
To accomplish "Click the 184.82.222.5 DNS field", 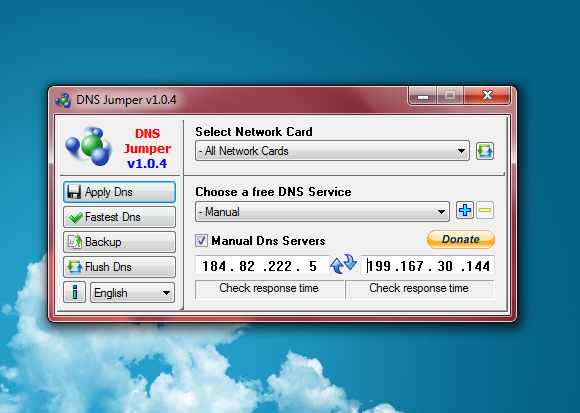I will point(262,266).
